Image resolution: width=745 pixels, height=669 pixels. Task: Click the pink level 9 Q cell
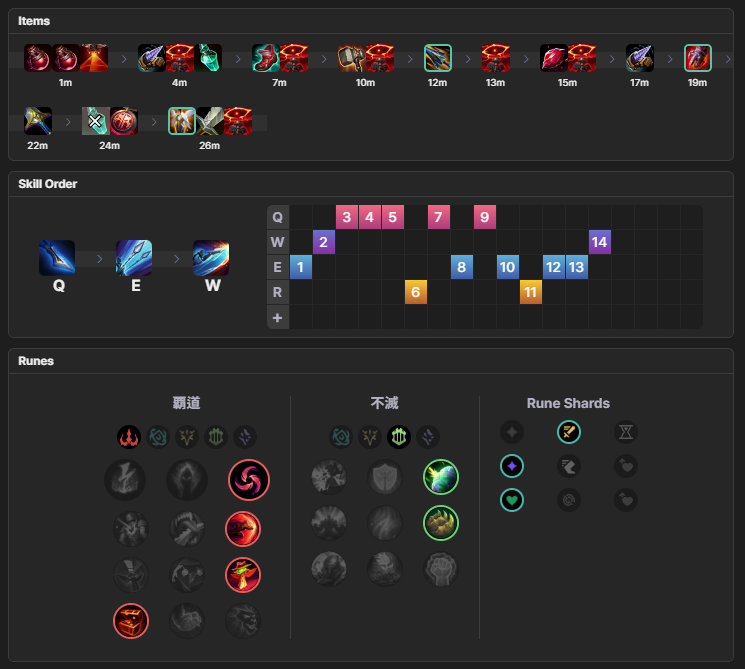point(485,217)
